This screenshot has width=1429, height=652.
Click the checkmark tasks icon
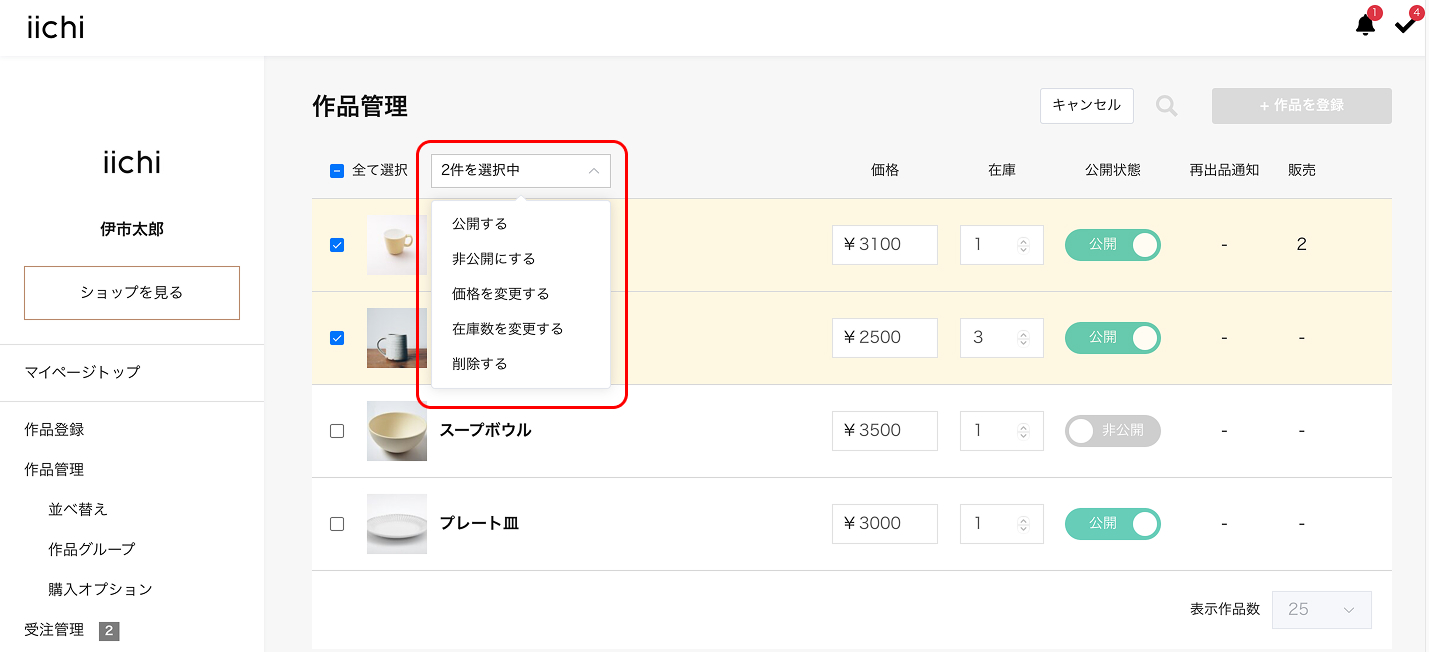1405,25
